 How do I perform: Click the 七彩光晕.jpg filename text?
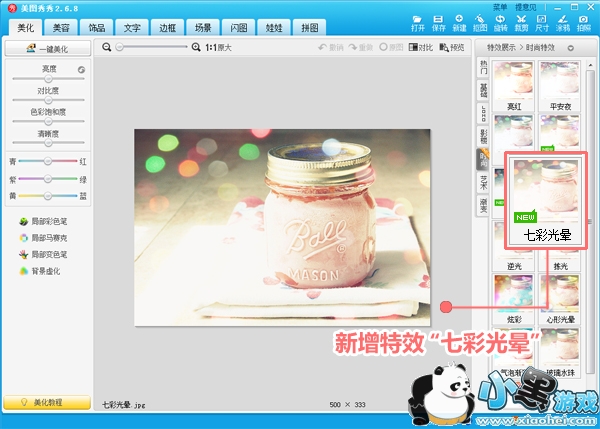[124, 405]
